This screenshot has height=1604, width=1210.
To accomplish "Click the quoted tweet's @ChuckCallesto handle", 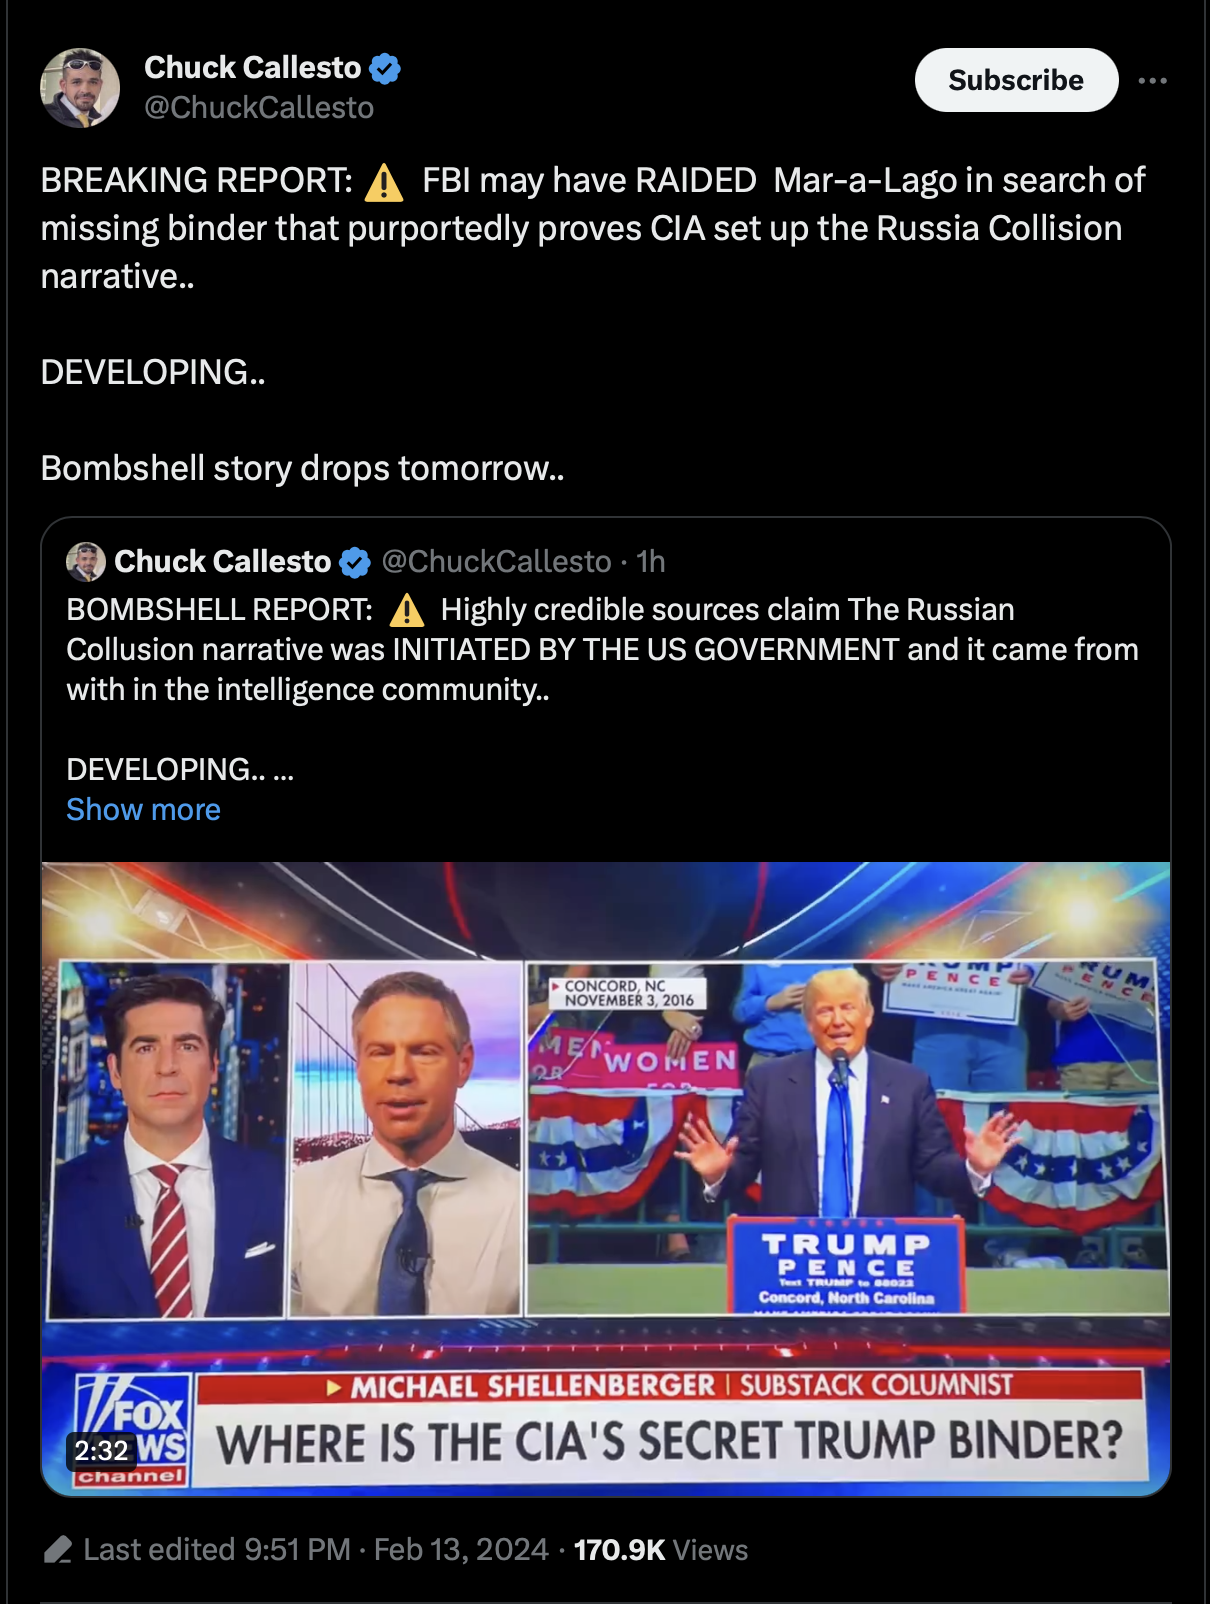I will point(496,562).
